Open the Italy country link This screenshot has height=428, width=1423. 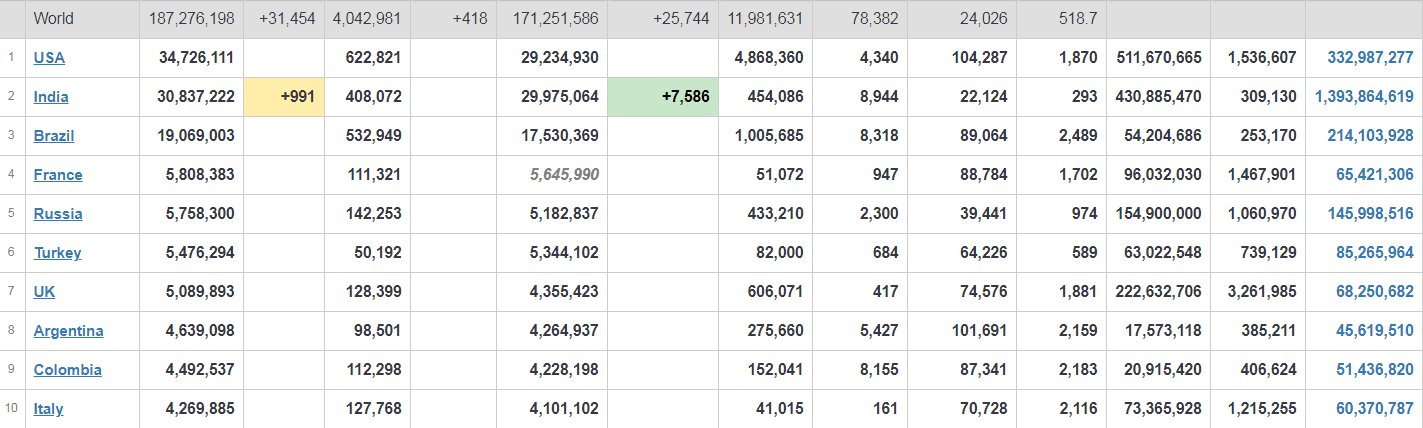click(x=49, y=409)
